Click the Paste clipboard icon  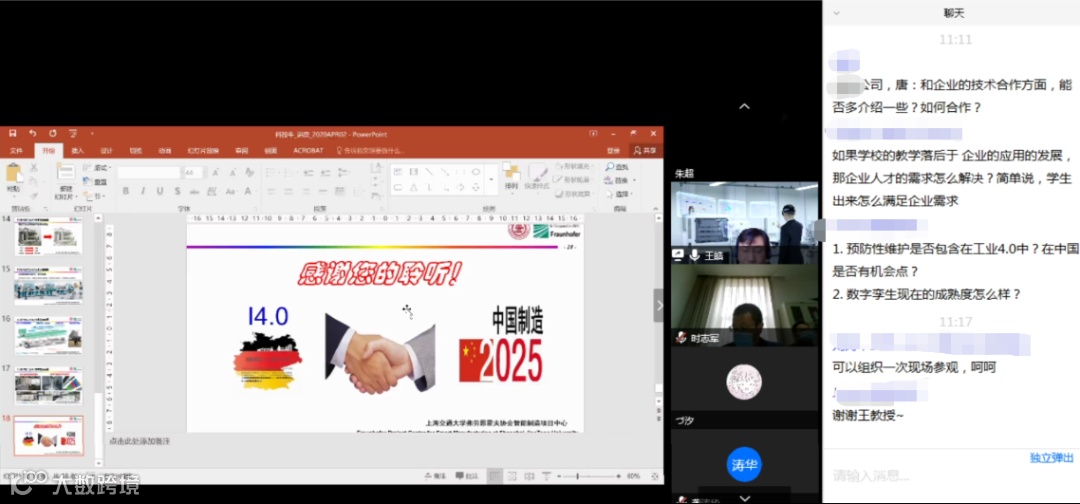[x=13, y=174]
